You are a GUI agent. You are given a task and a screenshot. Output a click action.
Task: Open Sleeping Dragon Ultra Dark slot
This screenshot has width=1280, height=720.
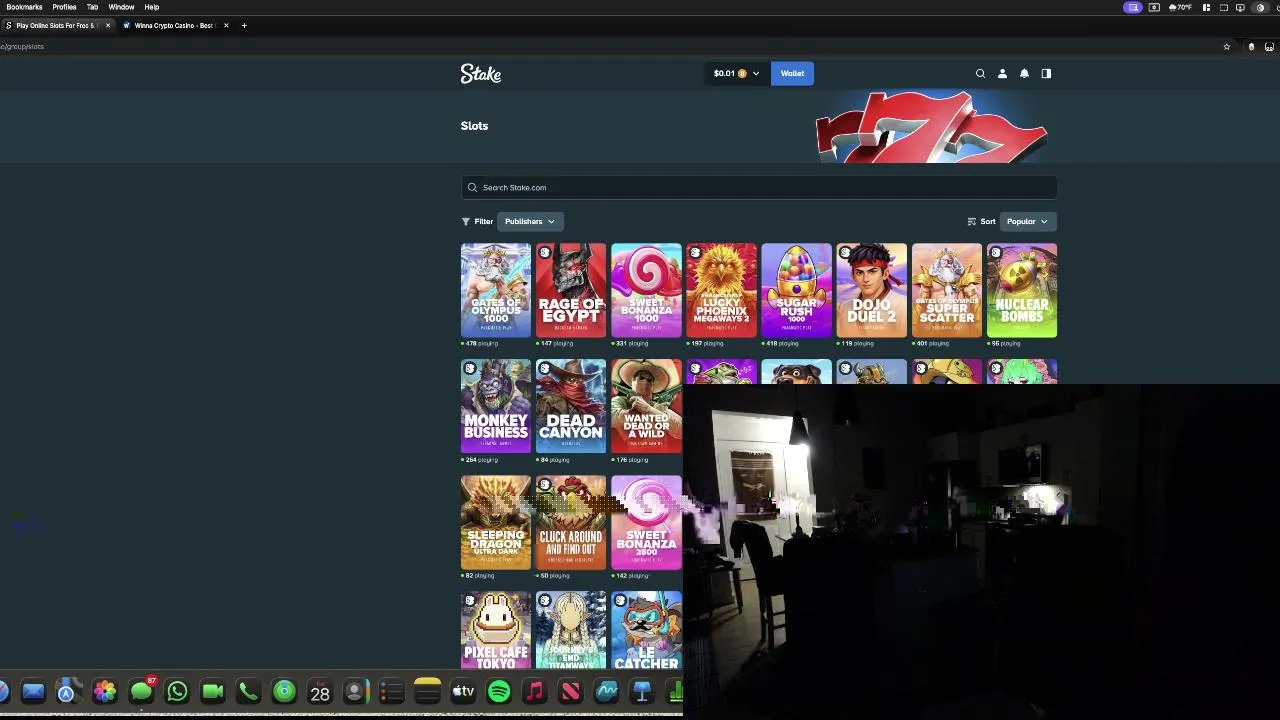(x=496, y=522)
